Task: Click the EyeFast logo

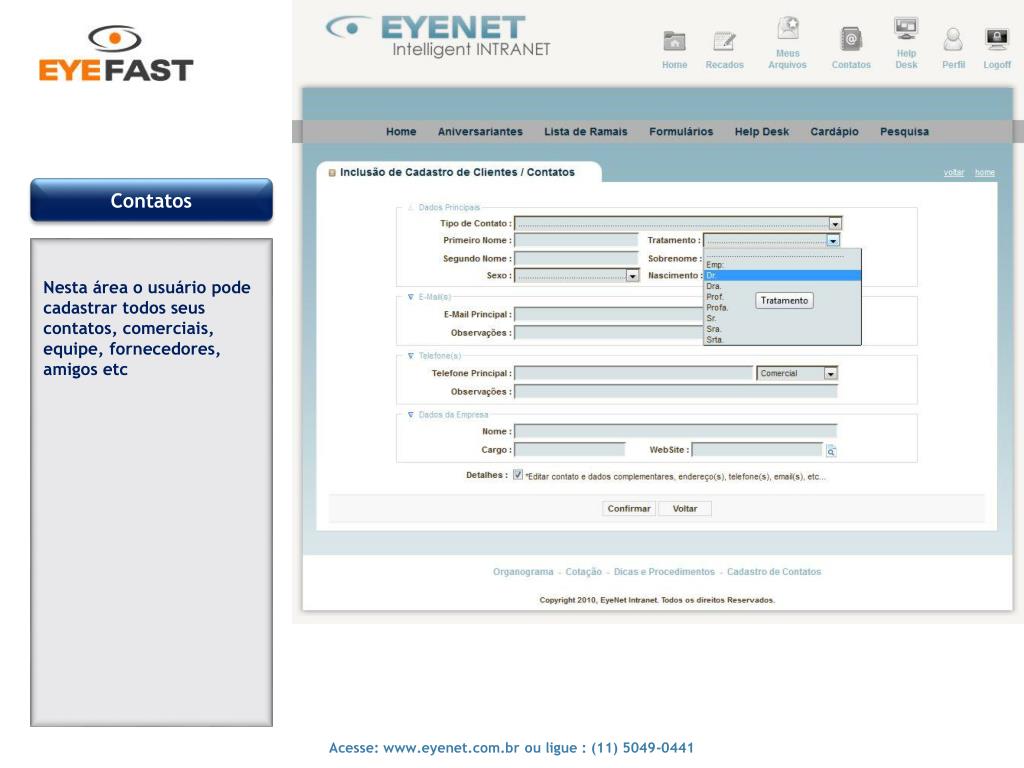Action: 116,54
